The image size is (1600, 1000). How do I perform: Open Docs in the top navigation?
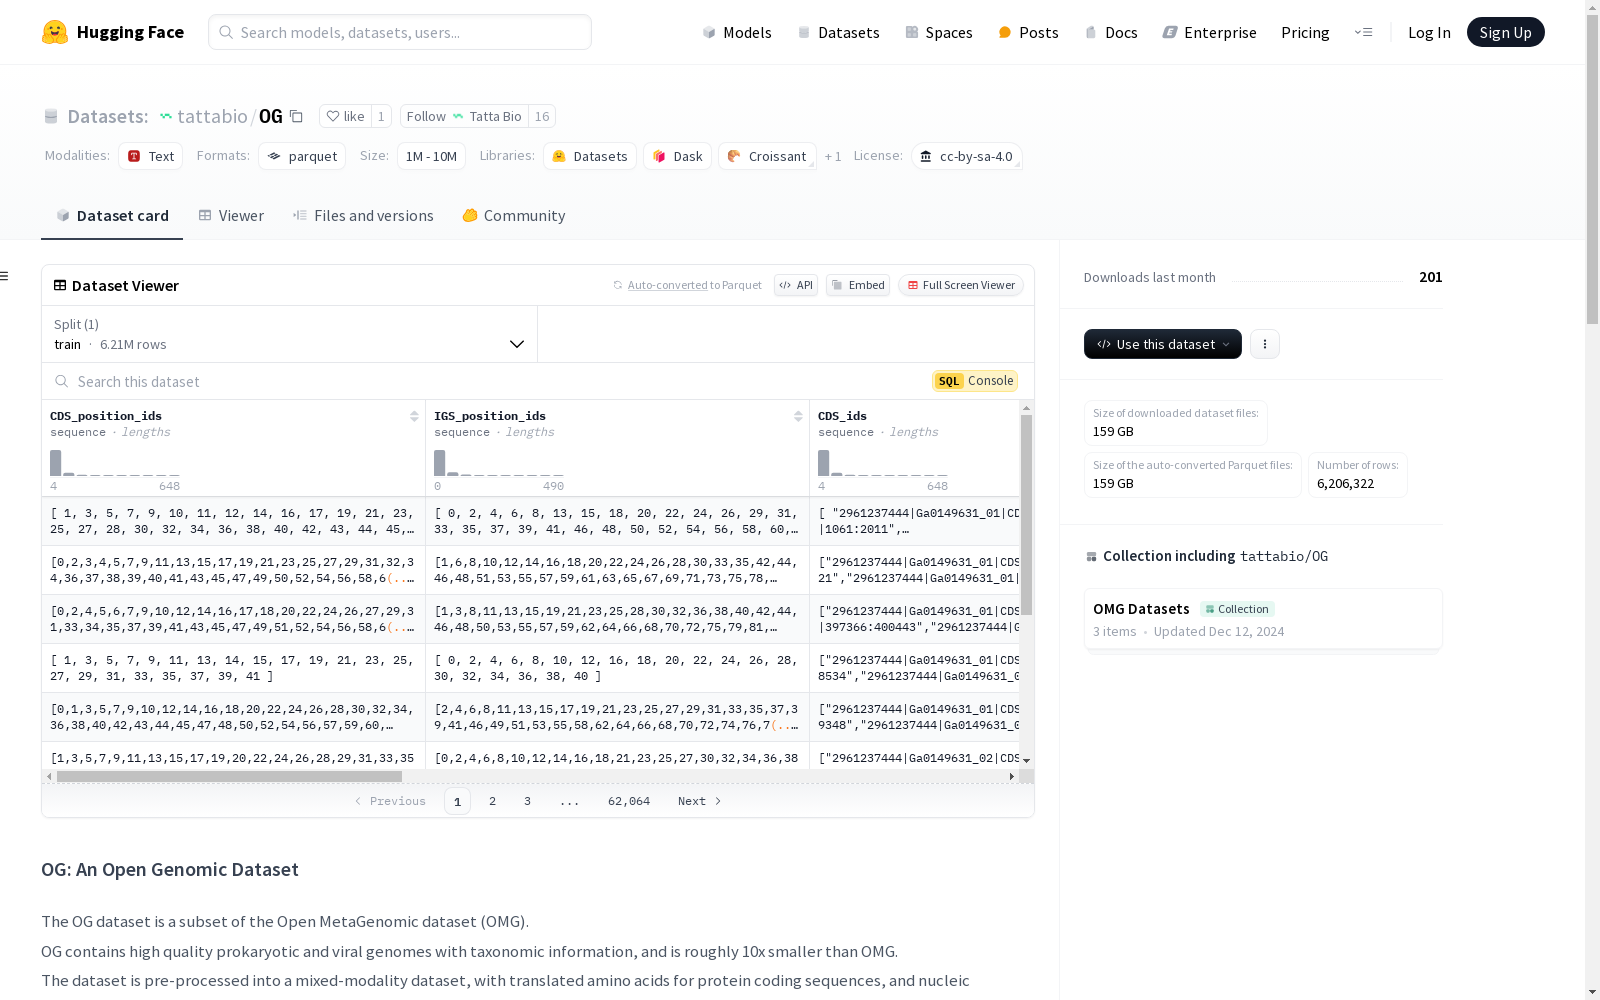click(x=1111, y=32)
